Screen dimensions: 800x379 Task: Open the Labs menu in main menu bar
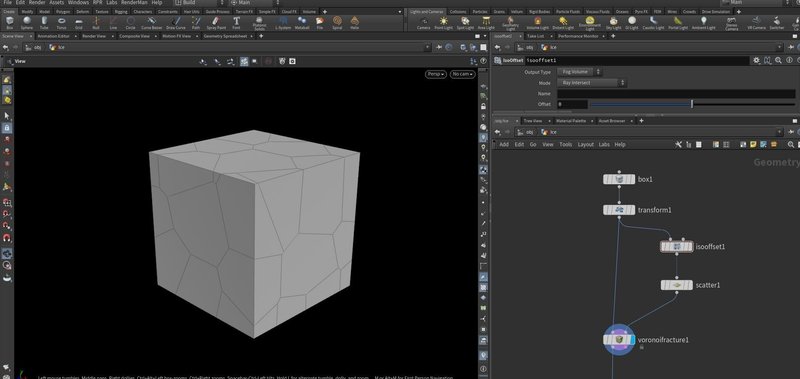coord(112,3)
